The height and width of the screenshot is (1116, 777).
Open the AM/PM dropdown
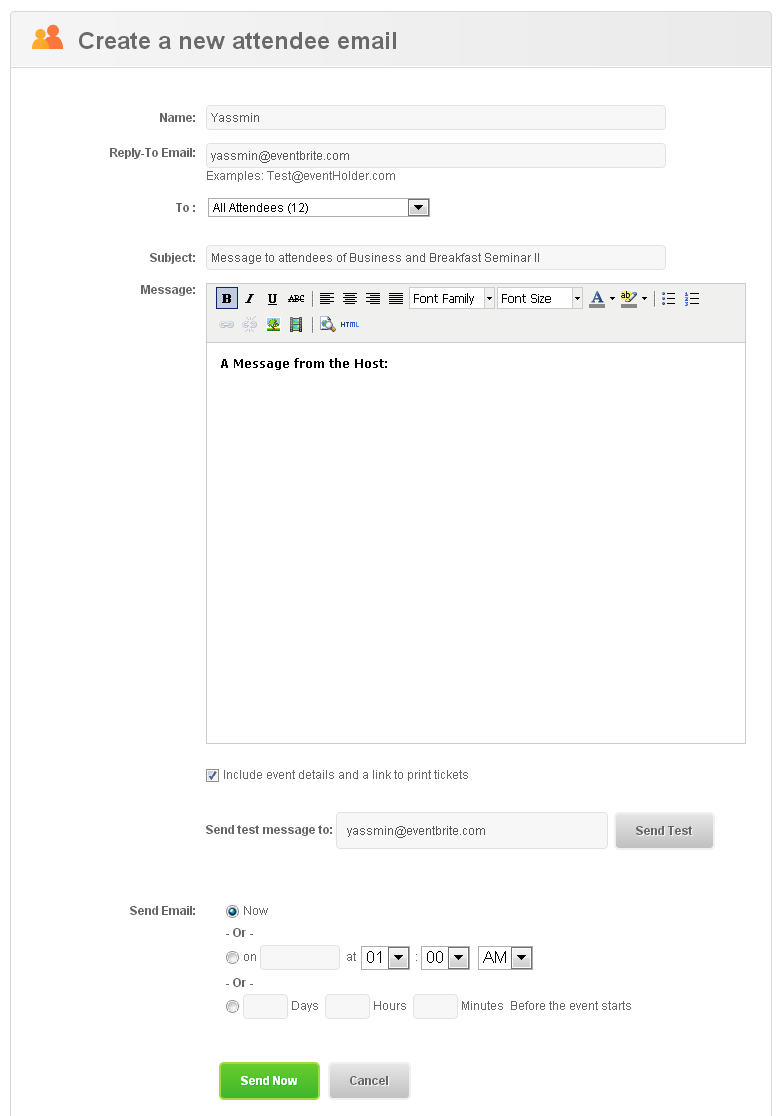click(x=505, y=958)
